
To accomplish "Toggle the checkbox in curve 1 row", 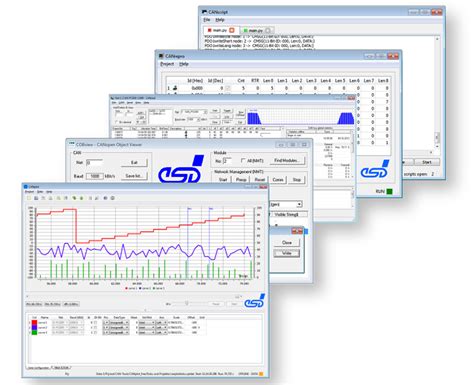I will (x=95, y=323).
